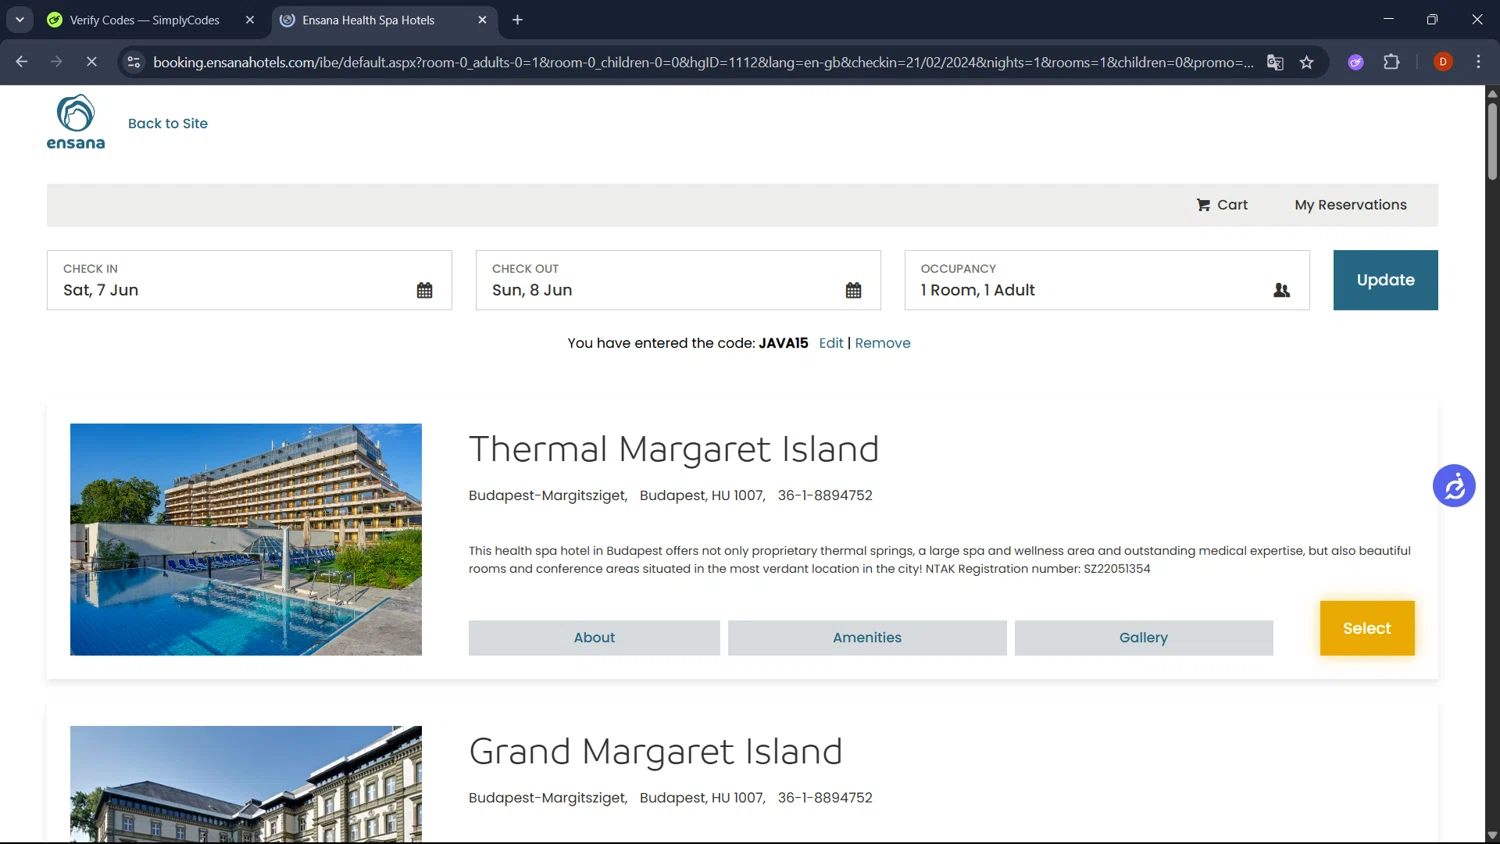Image resolution: width=1500 pixels, height=844 pixels.
Task: Close the Ensana Health Spa Hotels tab
Action: pyautogui.click(x=482, y=20)
